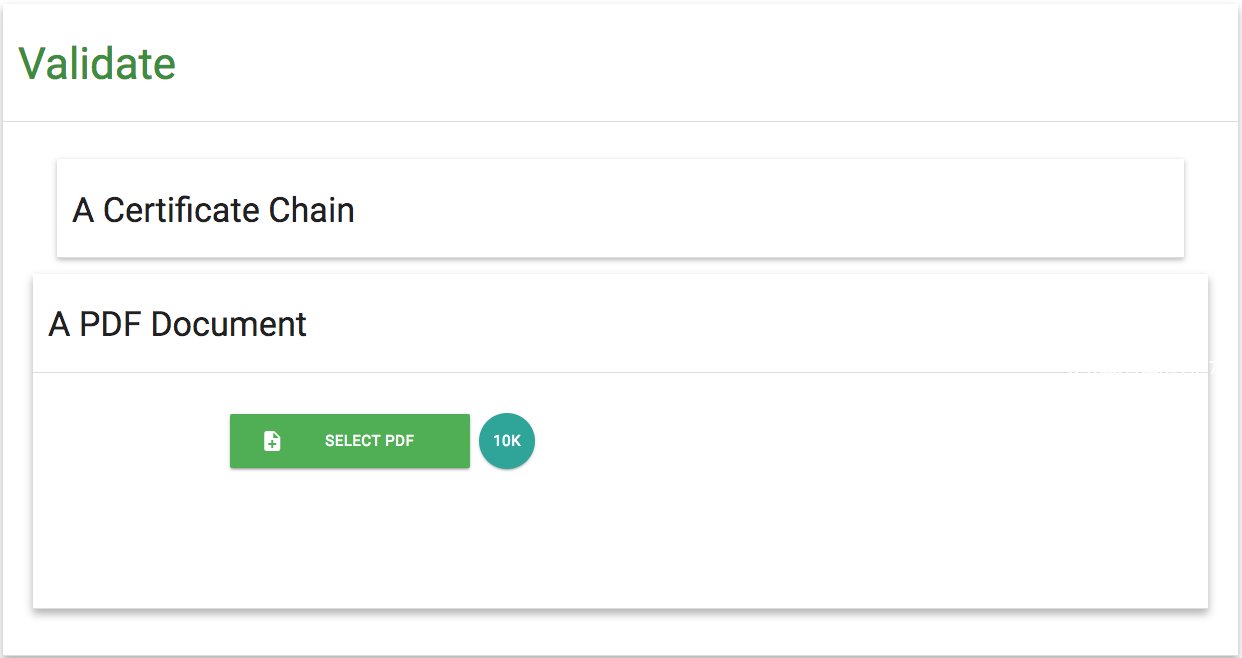Click the empty panel area right of the 10K badge
1242x658 pixels.
click(x=850, y=441)
